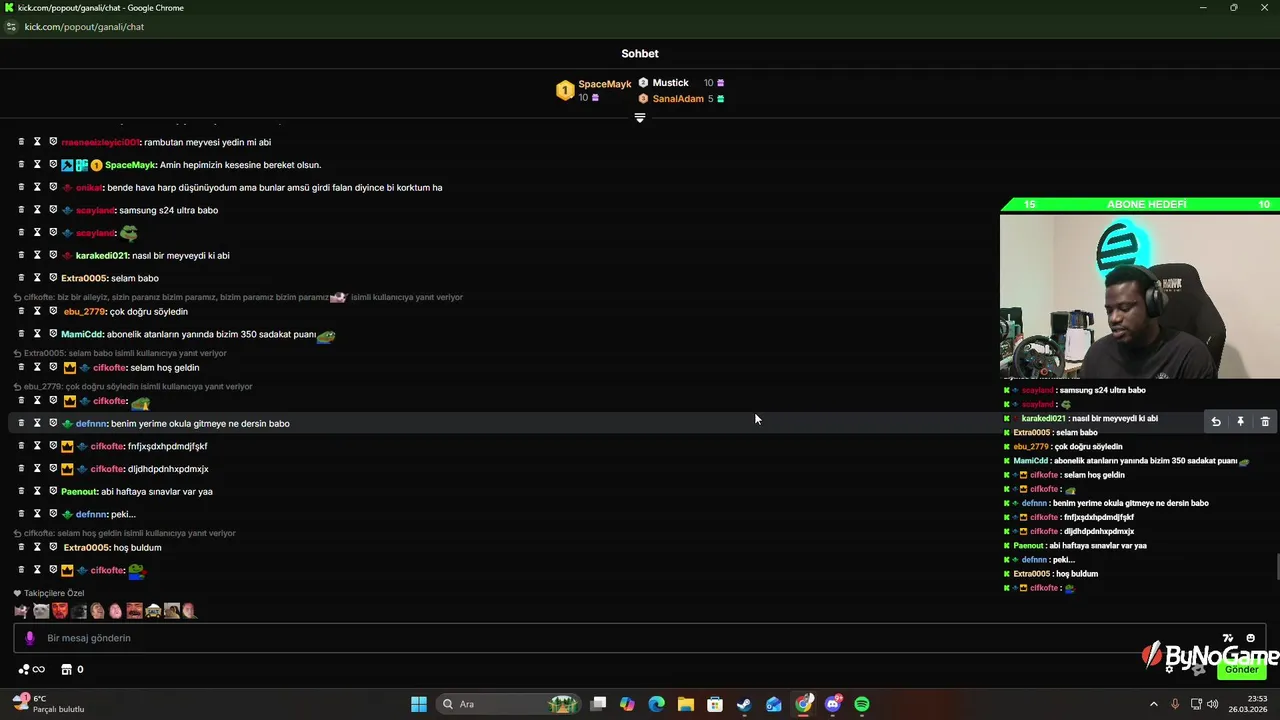The width and height of the screenshot is (1280, 720).
Task: Open Discord from the taskbar
Action: click(833, 704)
